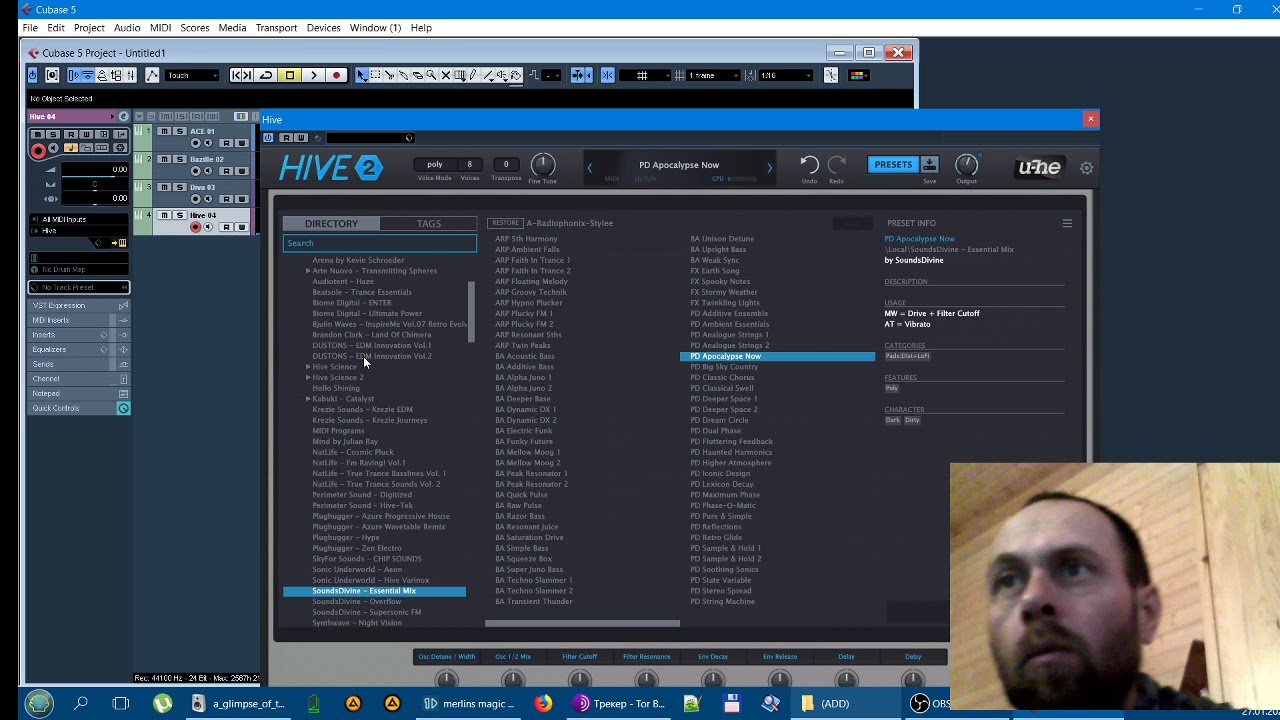Viewport: 1280px width, 720px height.
Task: Click the directory list vertical scrollbar
Action: click(x=471, y=311)
